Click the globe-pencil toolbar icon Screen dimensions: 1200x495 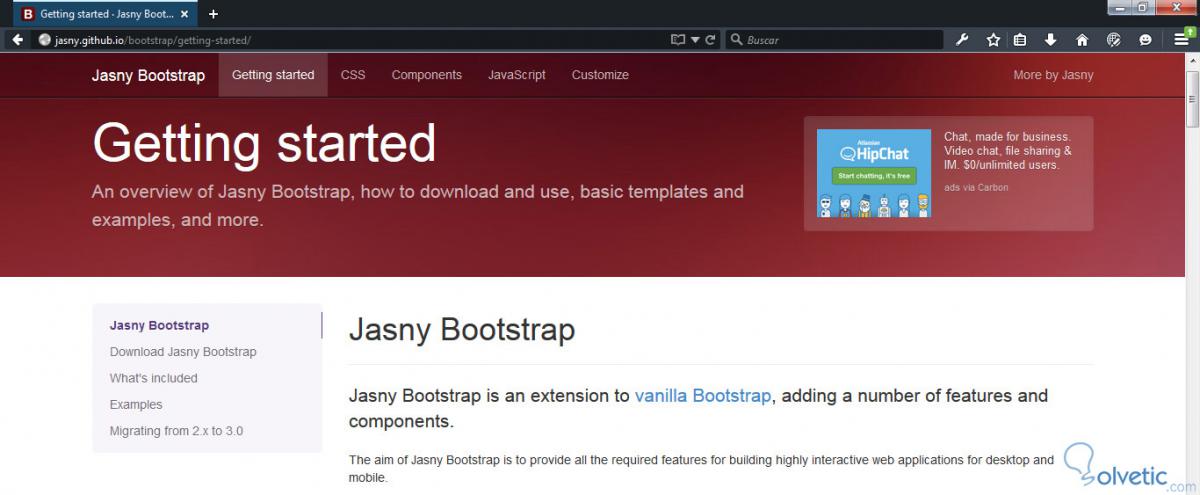click(1114, 40)
